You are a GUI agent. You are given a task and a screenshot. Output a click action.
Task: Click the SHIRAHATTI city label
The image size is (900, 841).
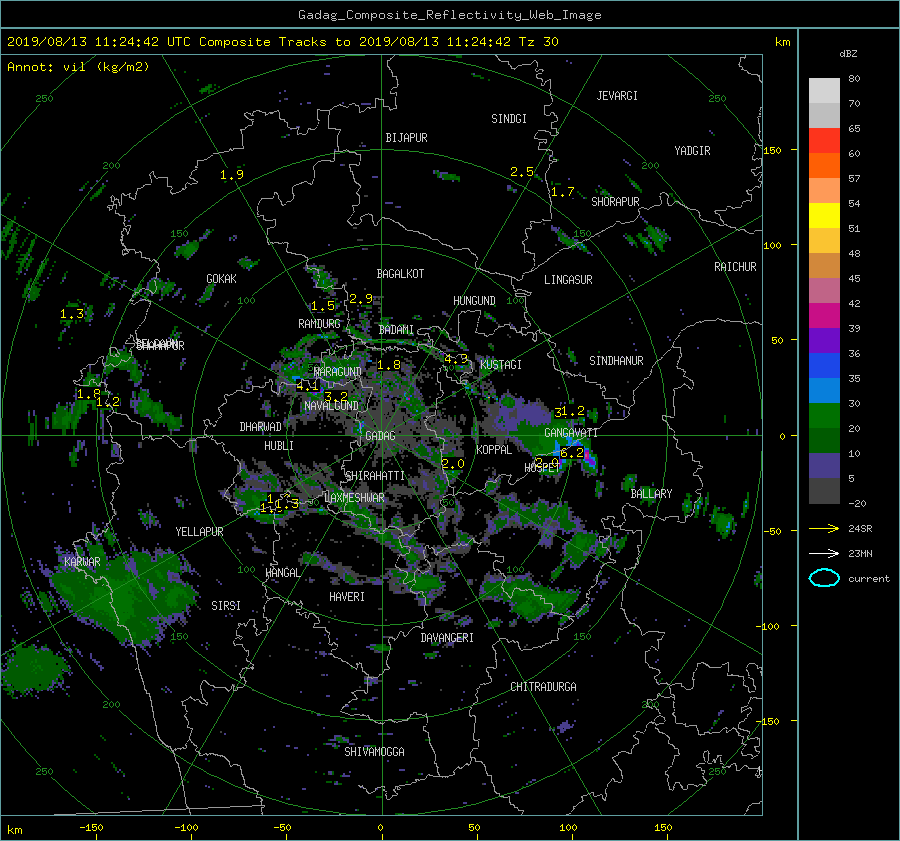click(375, 476)
